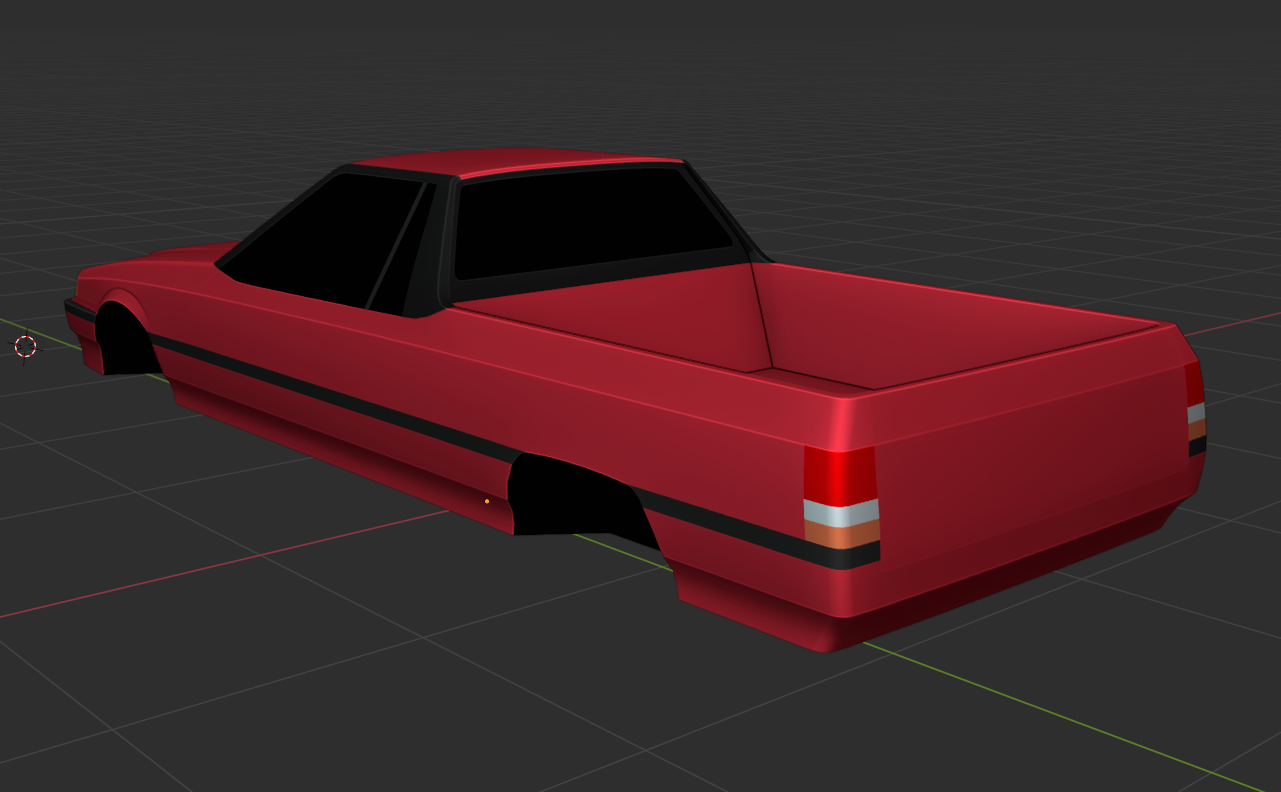Click the orange object origin dot on the car side

pos(487,501)
